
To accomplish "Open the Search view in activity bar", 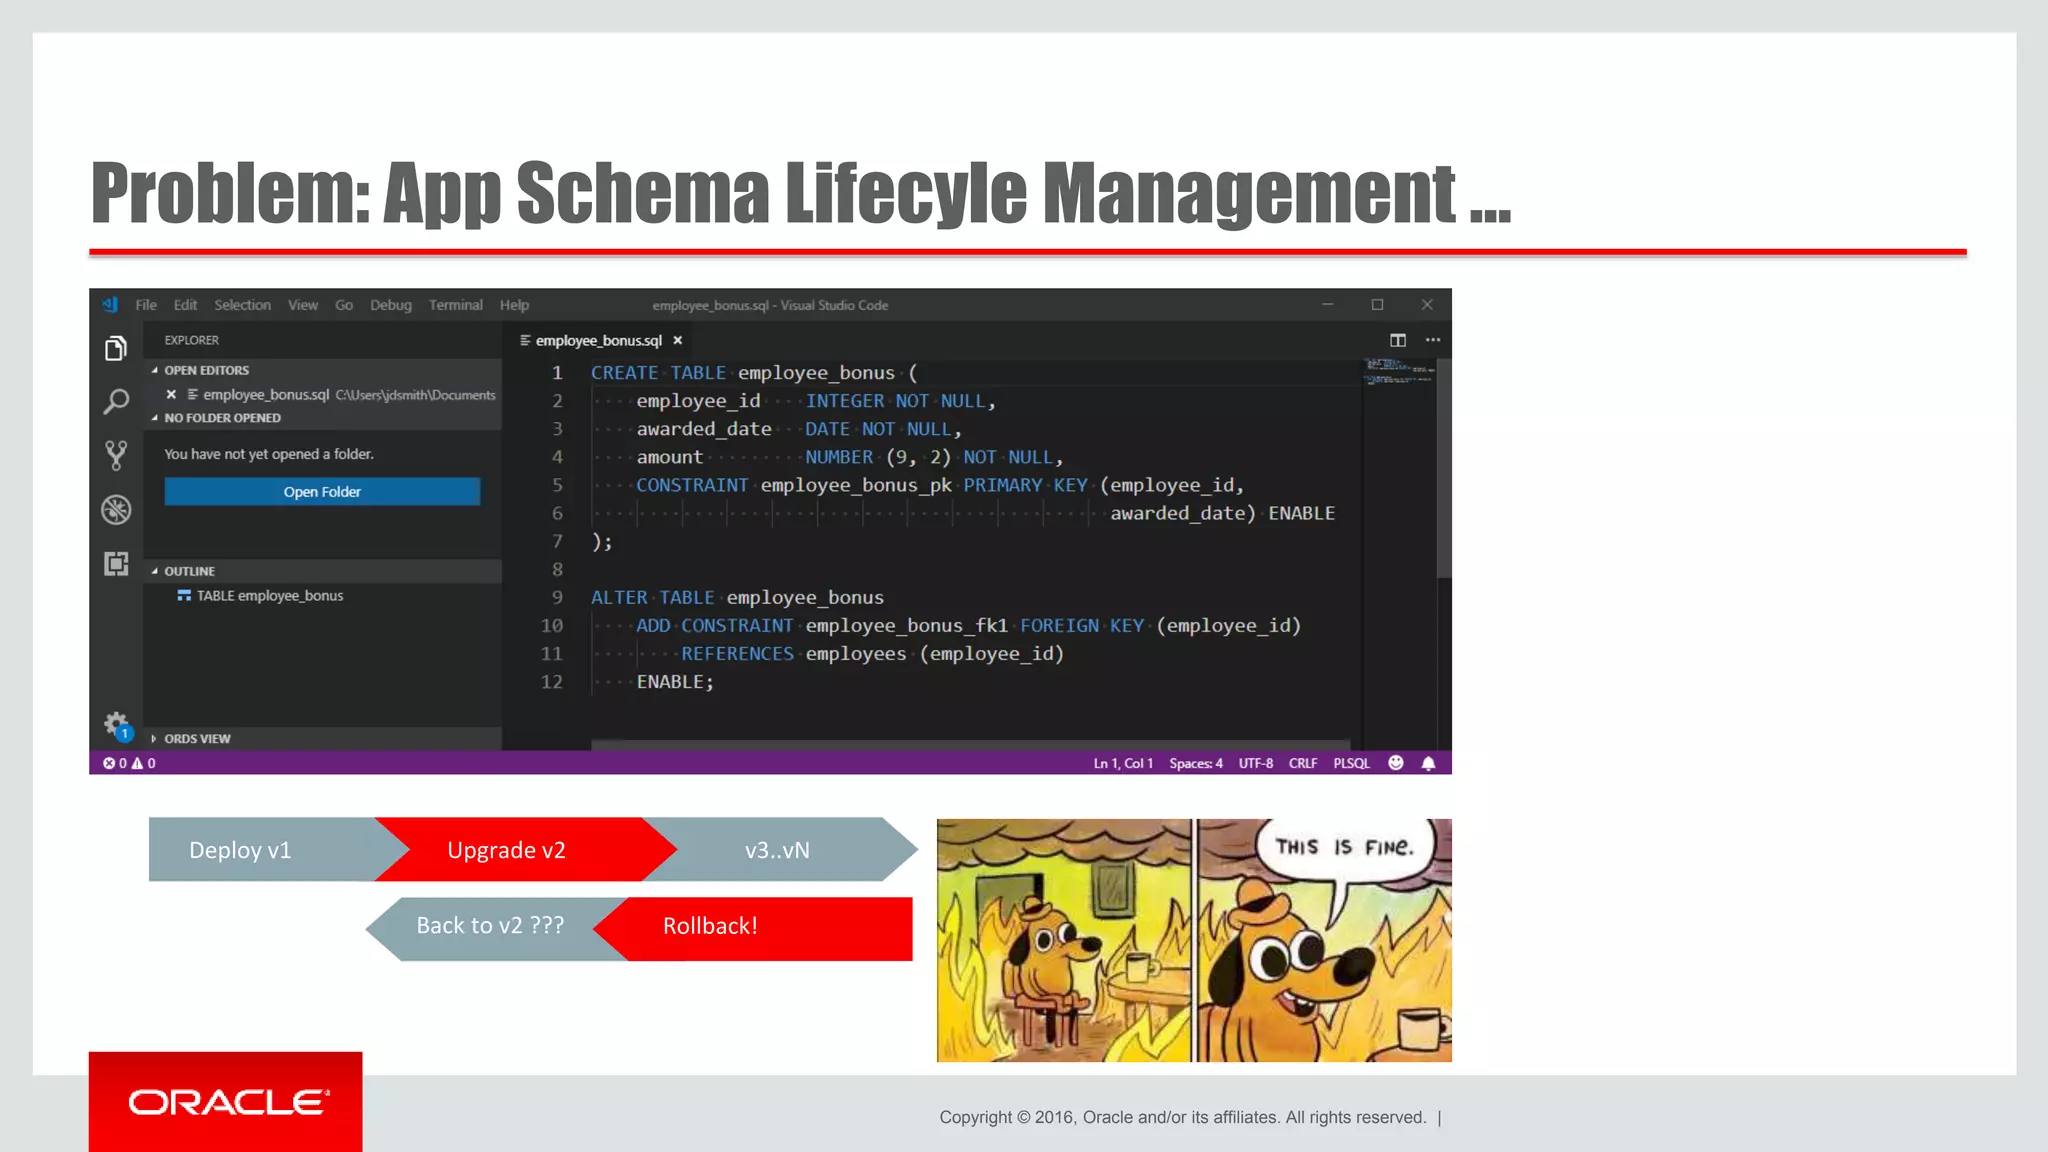I will tap(116, 402).
